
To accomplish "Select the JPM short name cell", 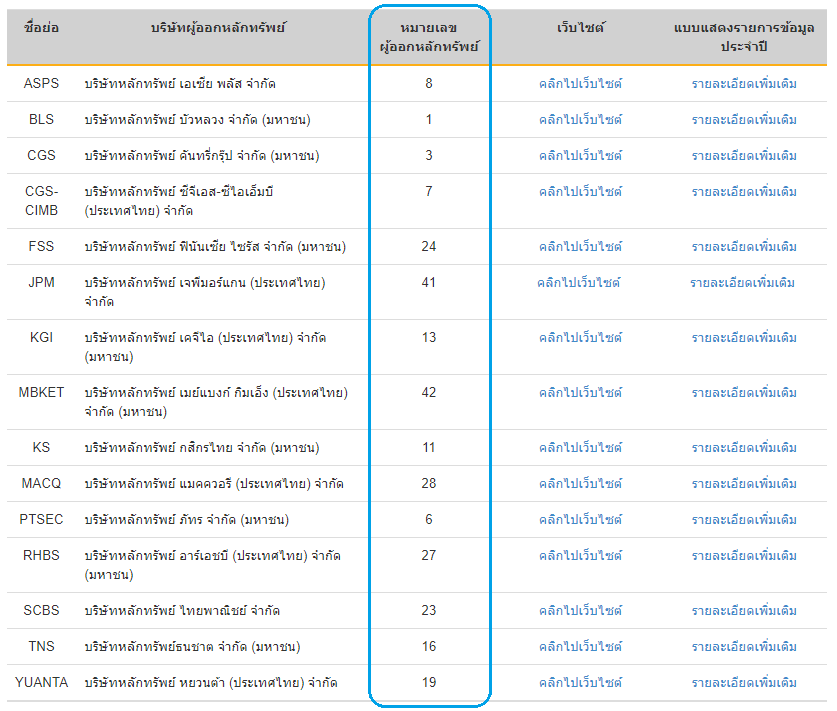I will point(41,282).
